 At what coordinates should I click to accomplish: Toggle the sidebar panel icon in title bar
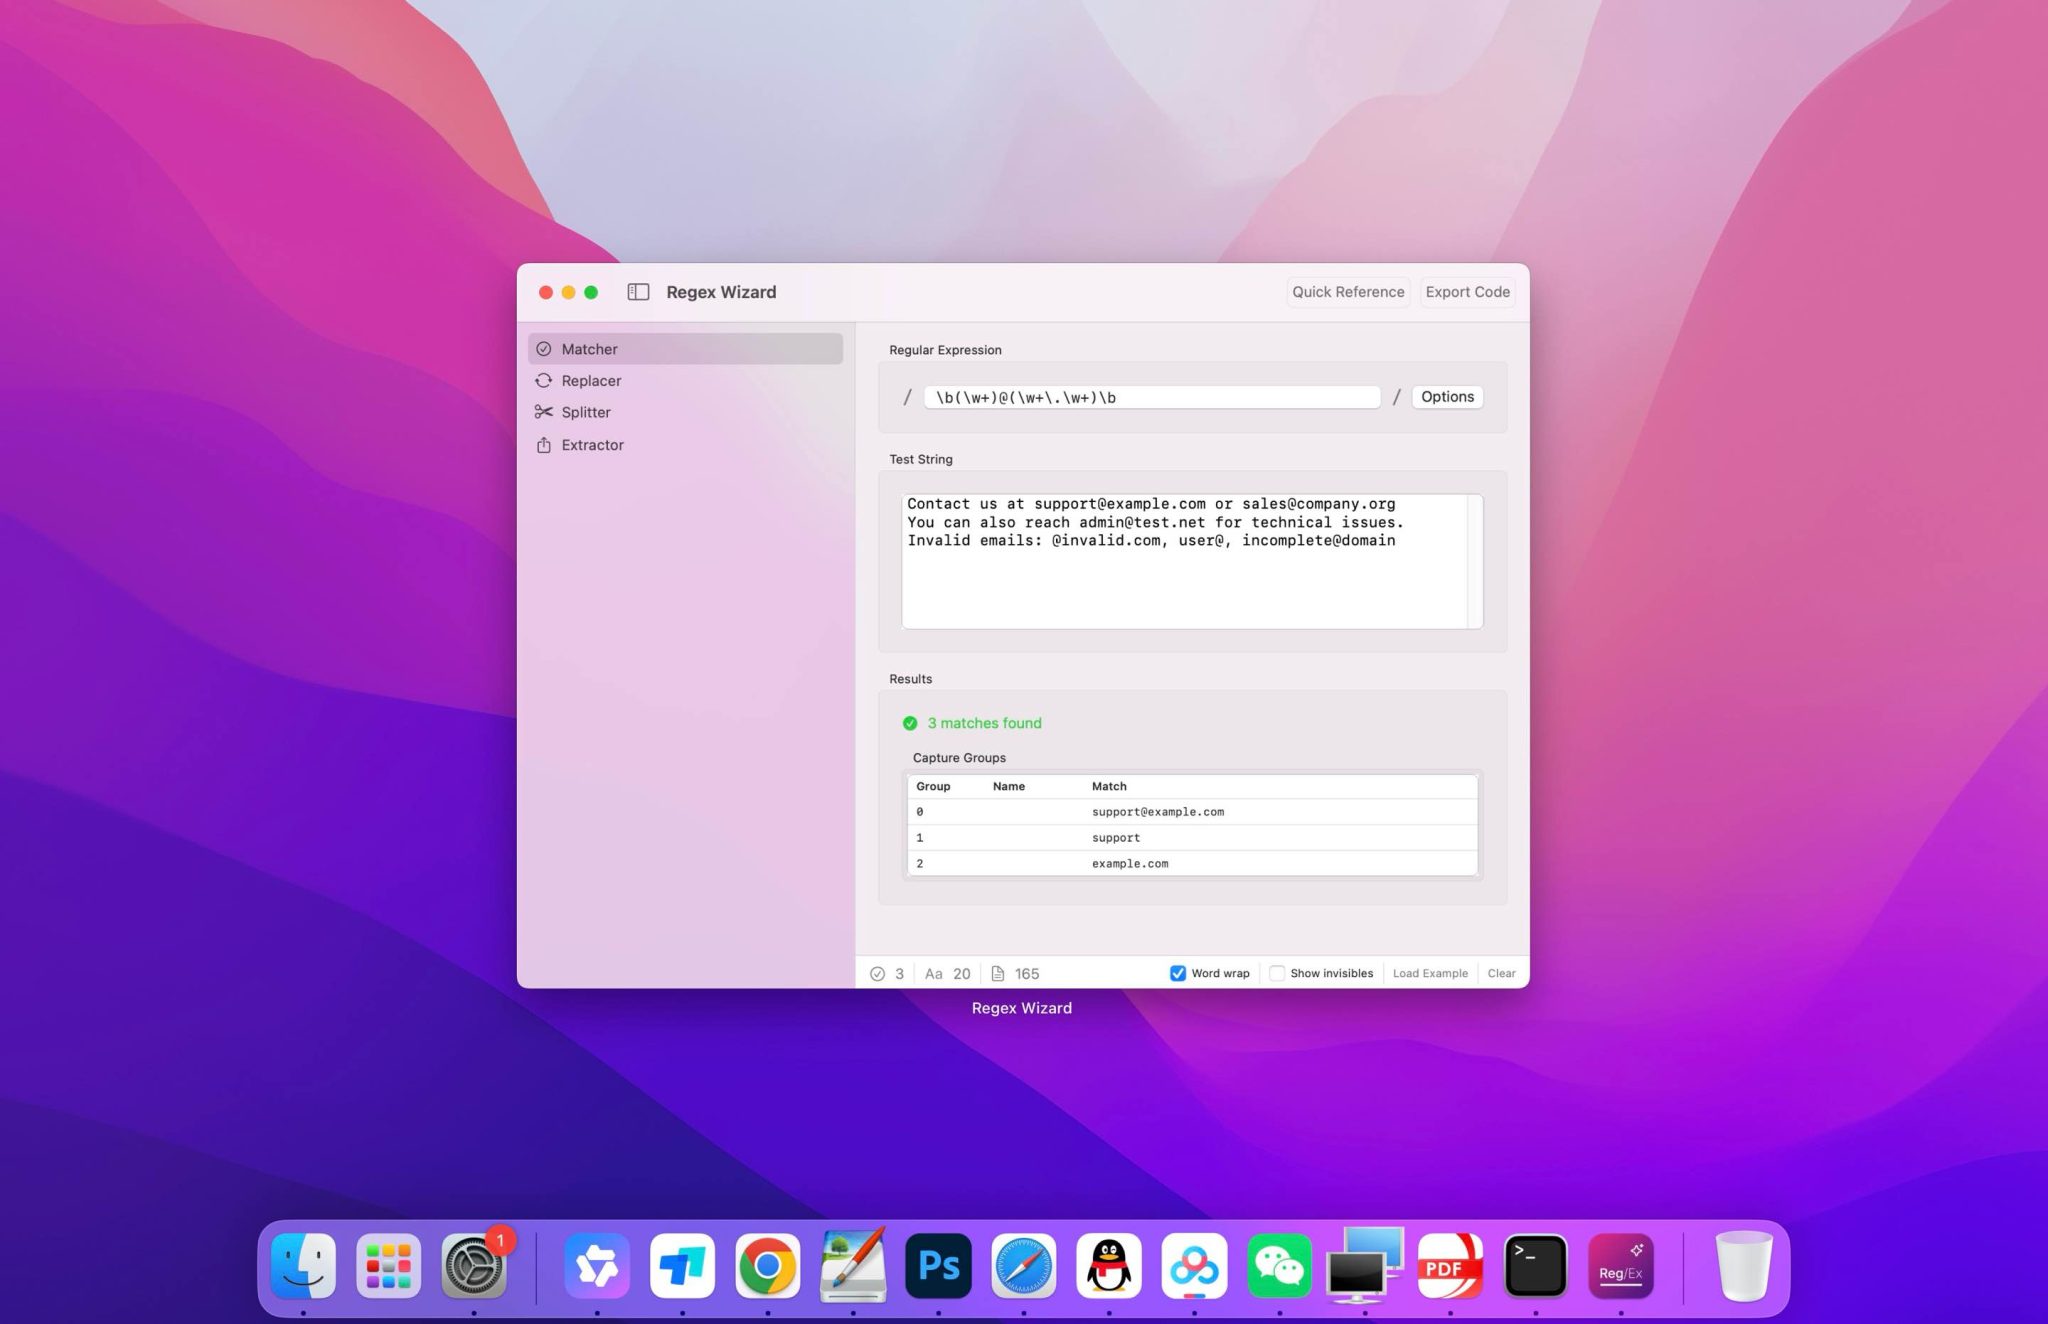637,292
